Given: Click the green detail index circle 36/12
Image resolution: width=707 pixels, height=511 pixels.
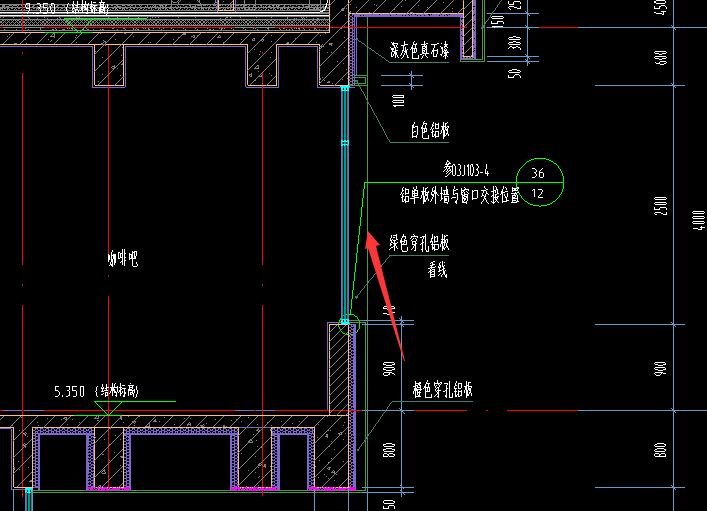Looking at the screenshot, I should (x=539, y=181).
